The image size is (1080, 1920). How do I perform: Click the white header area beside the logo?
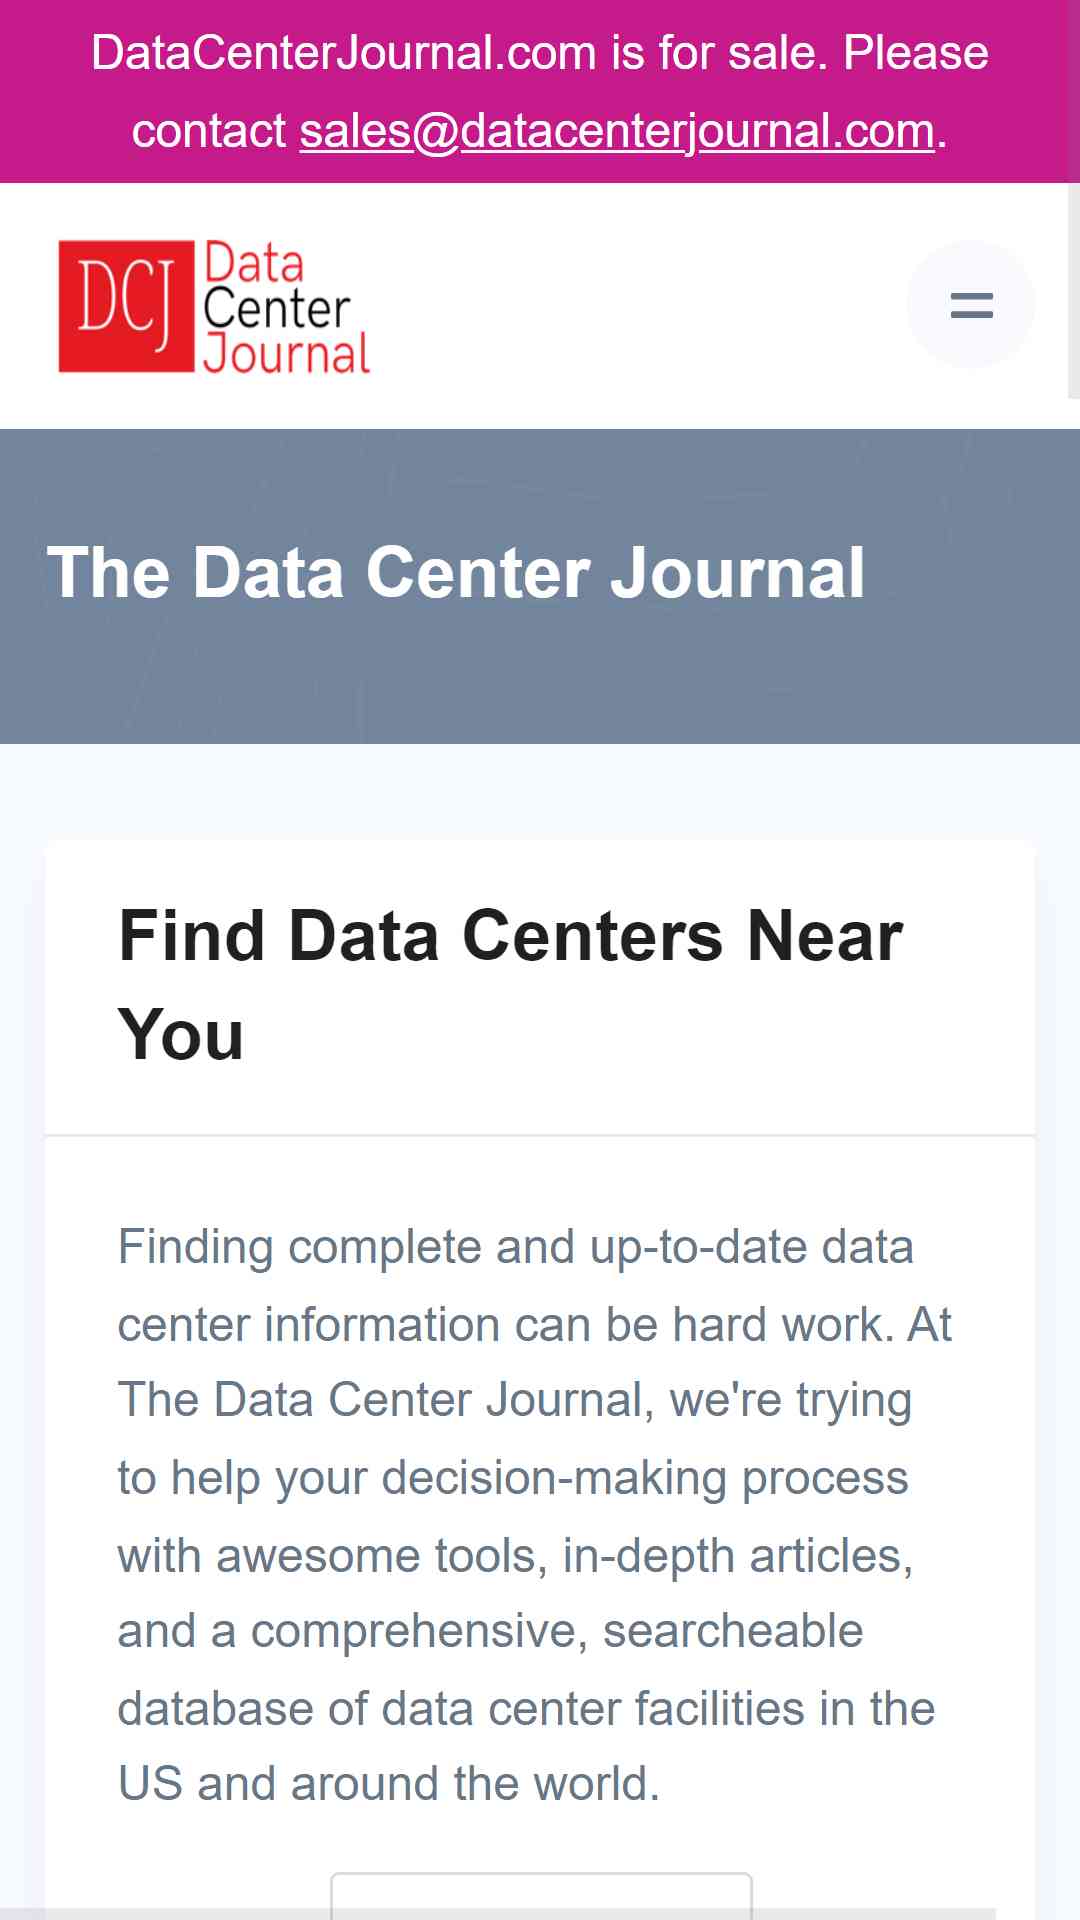tap(640, 306)
